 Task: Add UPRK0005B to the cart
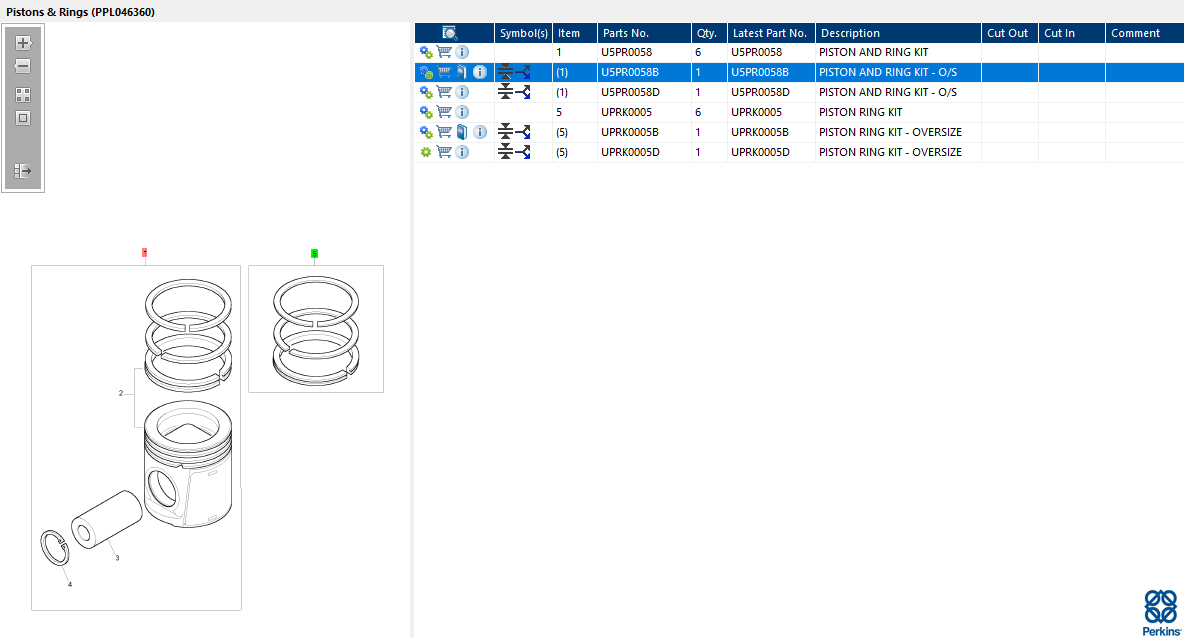point(444,132)
